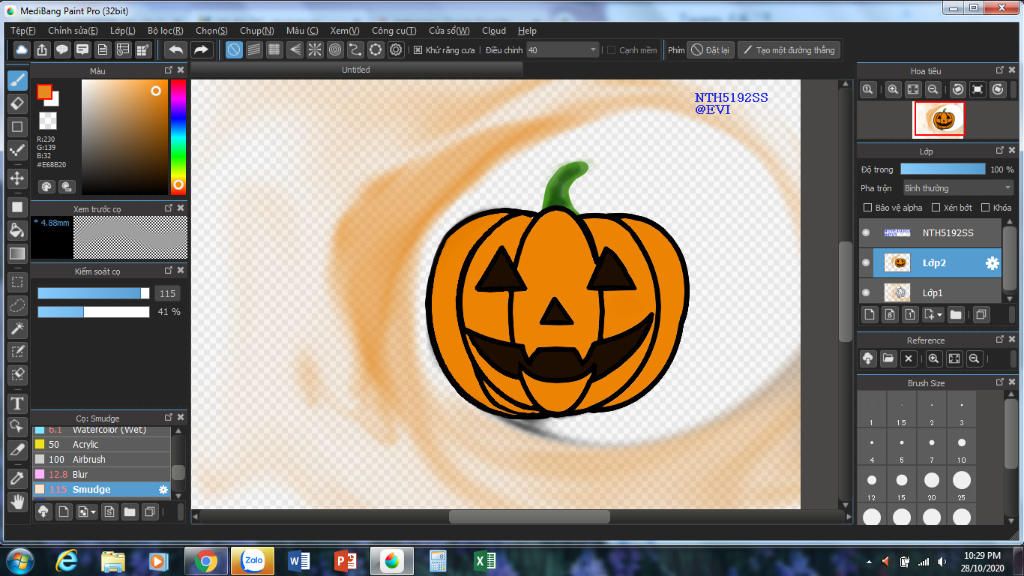Click the Redo arrow in toolbar
The height and width of the screenshot is (576, 1024).
pos(201,50)
